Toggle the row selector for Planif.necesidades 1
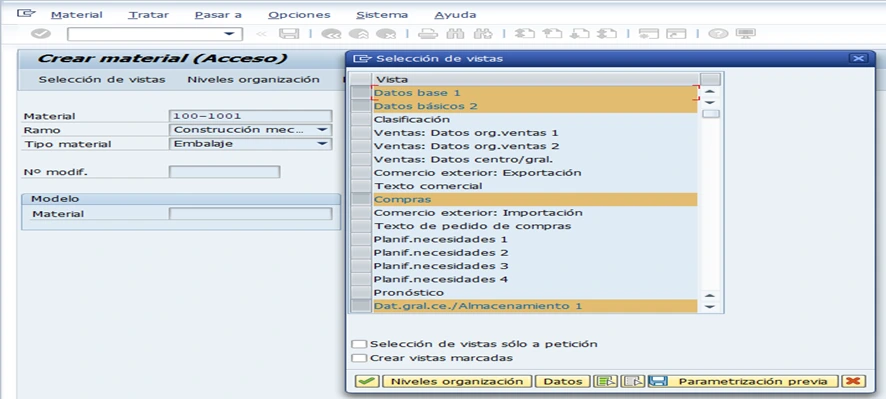886x399 pixels. 361,239
